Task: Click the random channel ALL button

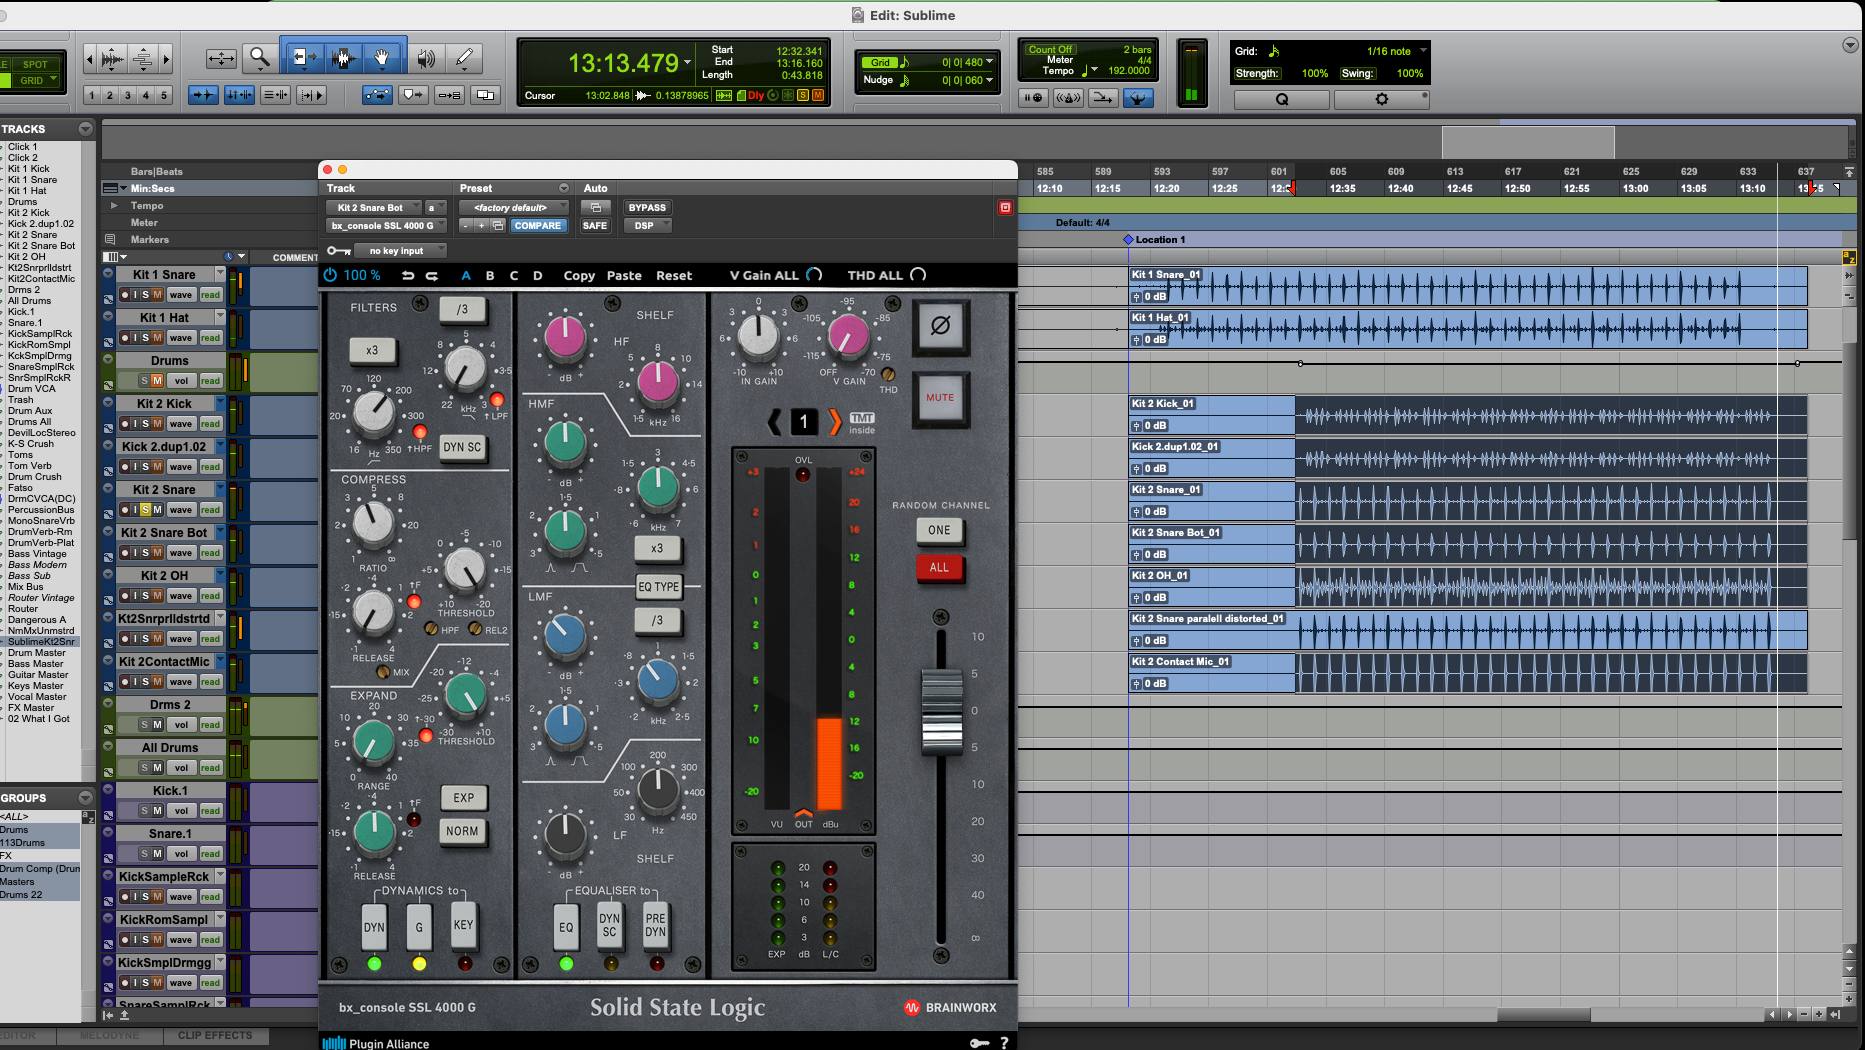Action: click(x=940, y=568)
